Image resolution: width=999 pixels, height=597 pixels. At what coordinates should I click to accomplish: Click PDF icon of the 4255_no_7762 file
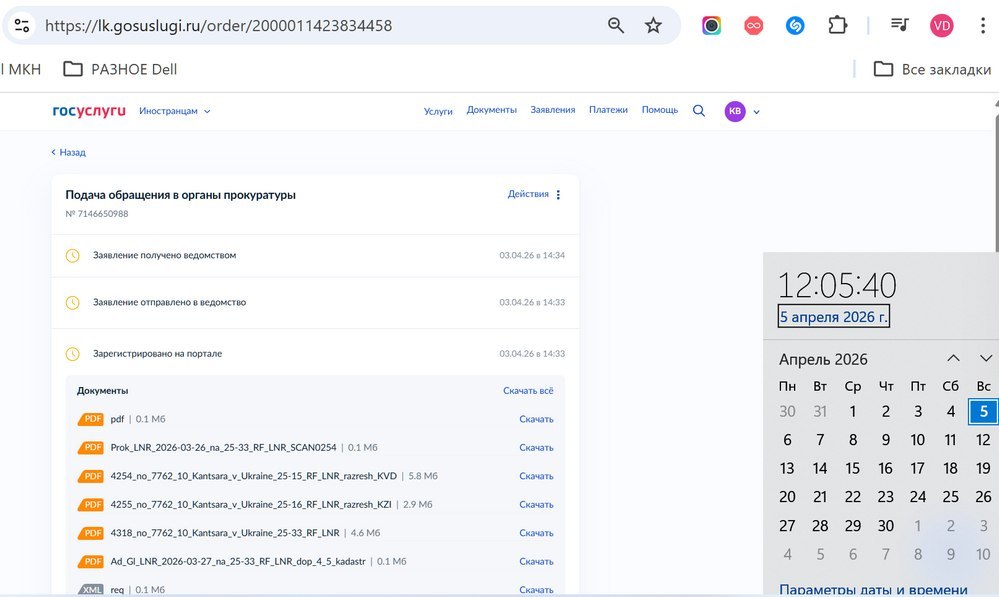pos(91,505)
